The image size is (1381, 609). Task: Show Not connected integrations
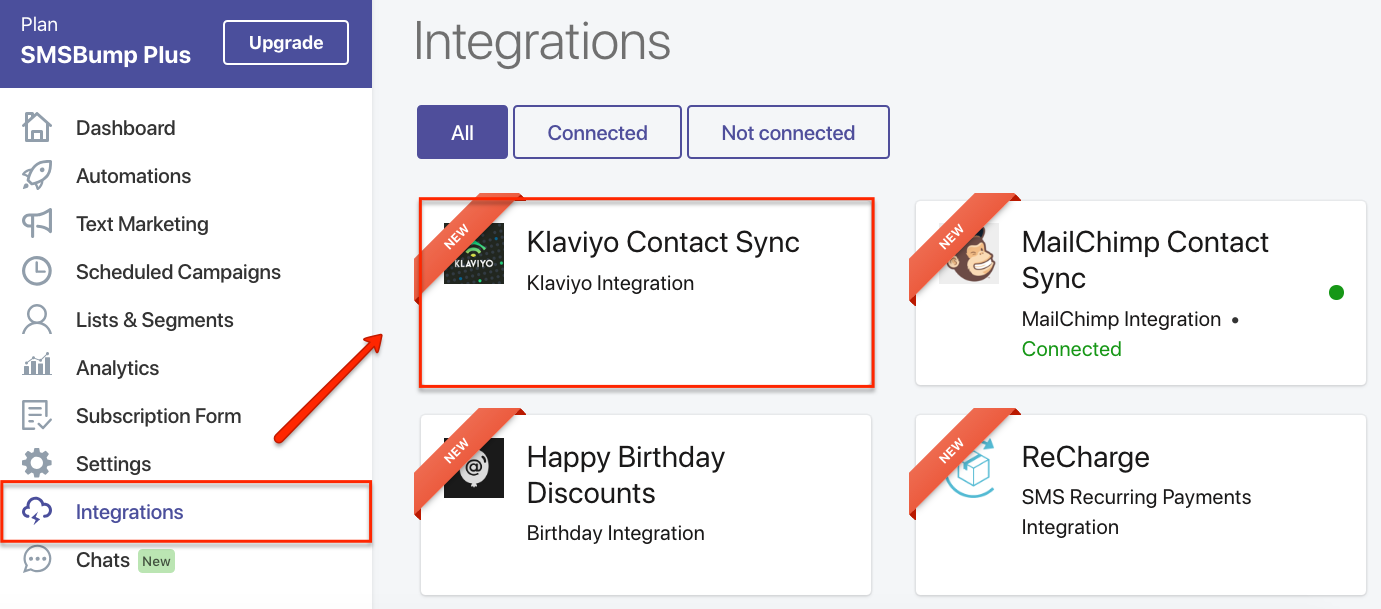(788, 132)
